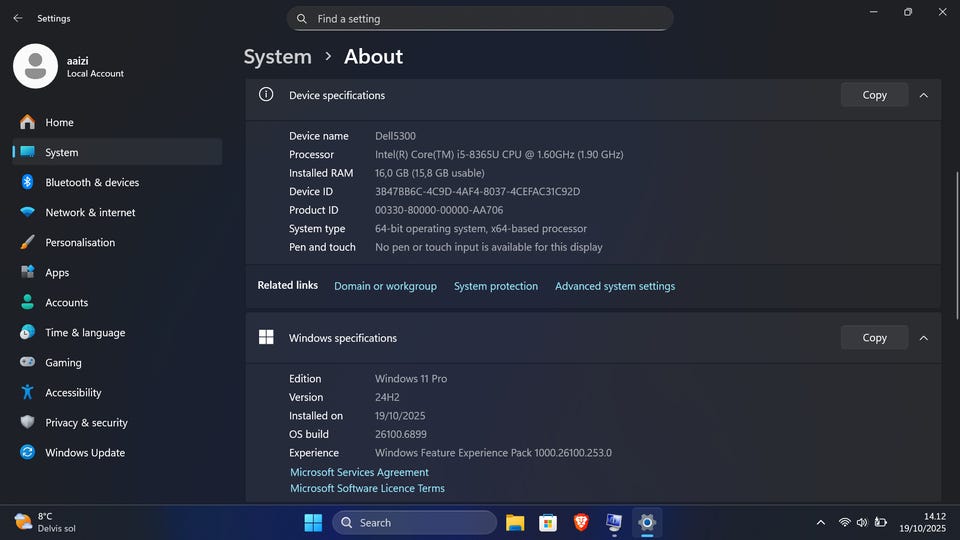Open Bluetooth & devices settings
Image resolution: width=960 pixels, height=540 pixels.
[92, 182]
